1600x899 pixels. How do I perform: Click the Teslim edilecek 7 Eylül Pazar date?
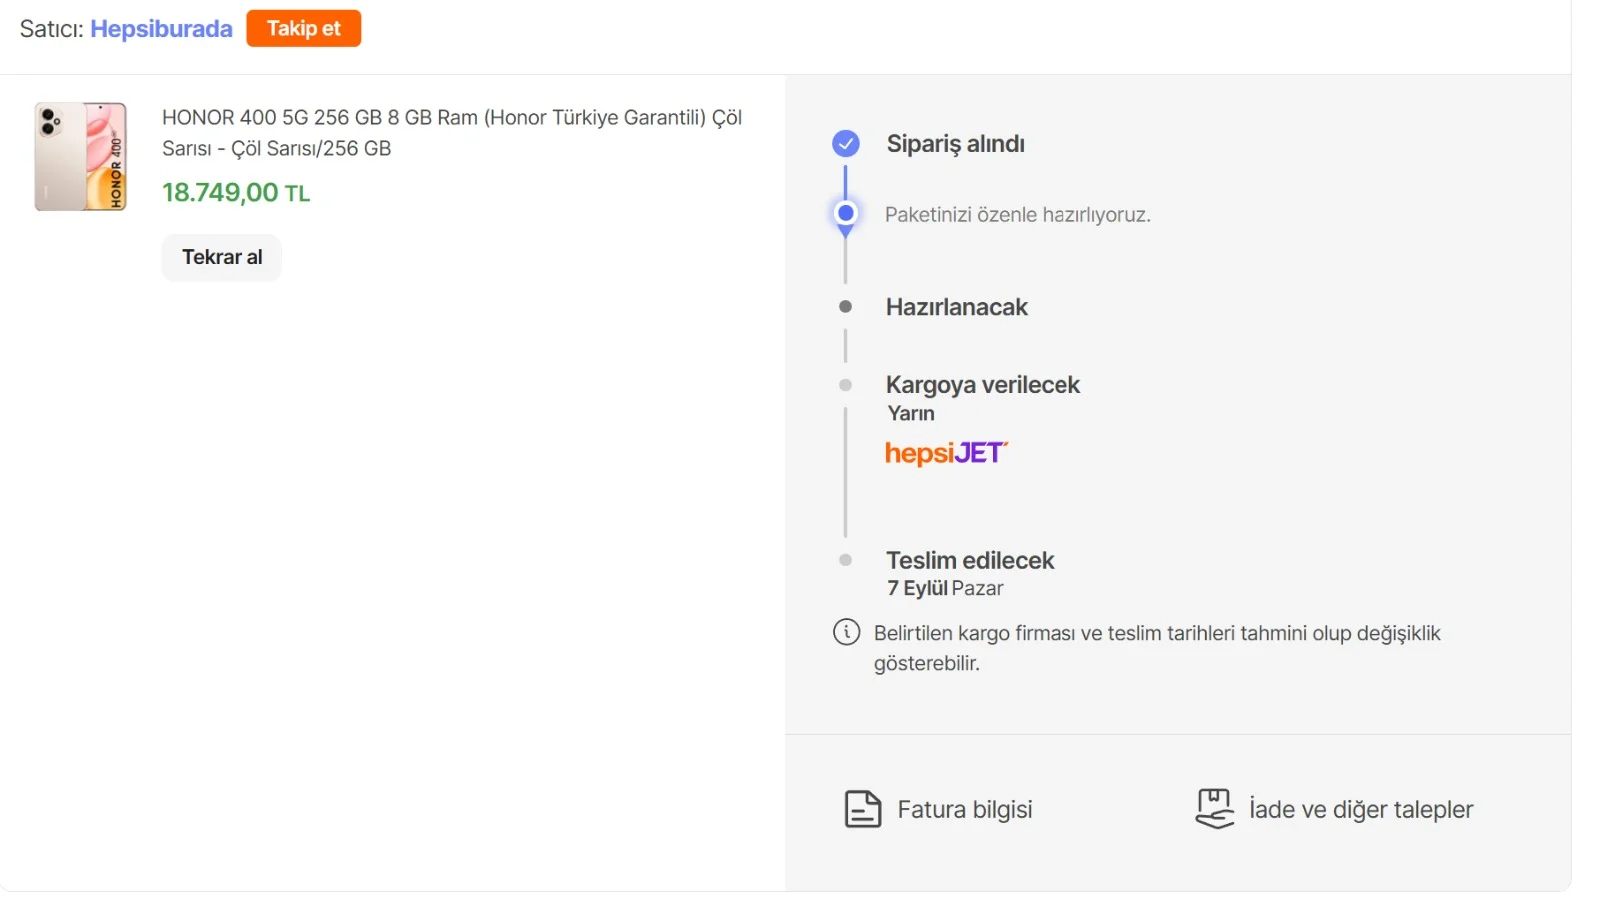click(945, 588)
